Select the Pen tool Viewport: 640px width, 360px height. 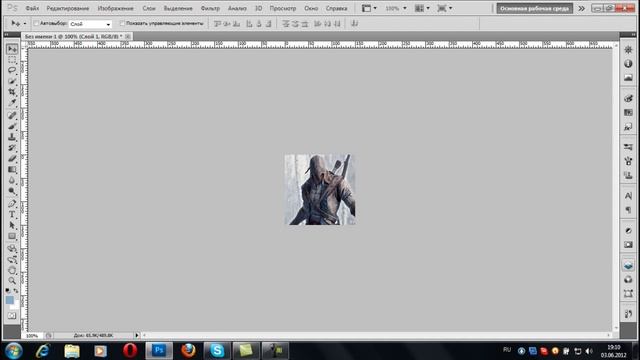[x=12, y=204]
